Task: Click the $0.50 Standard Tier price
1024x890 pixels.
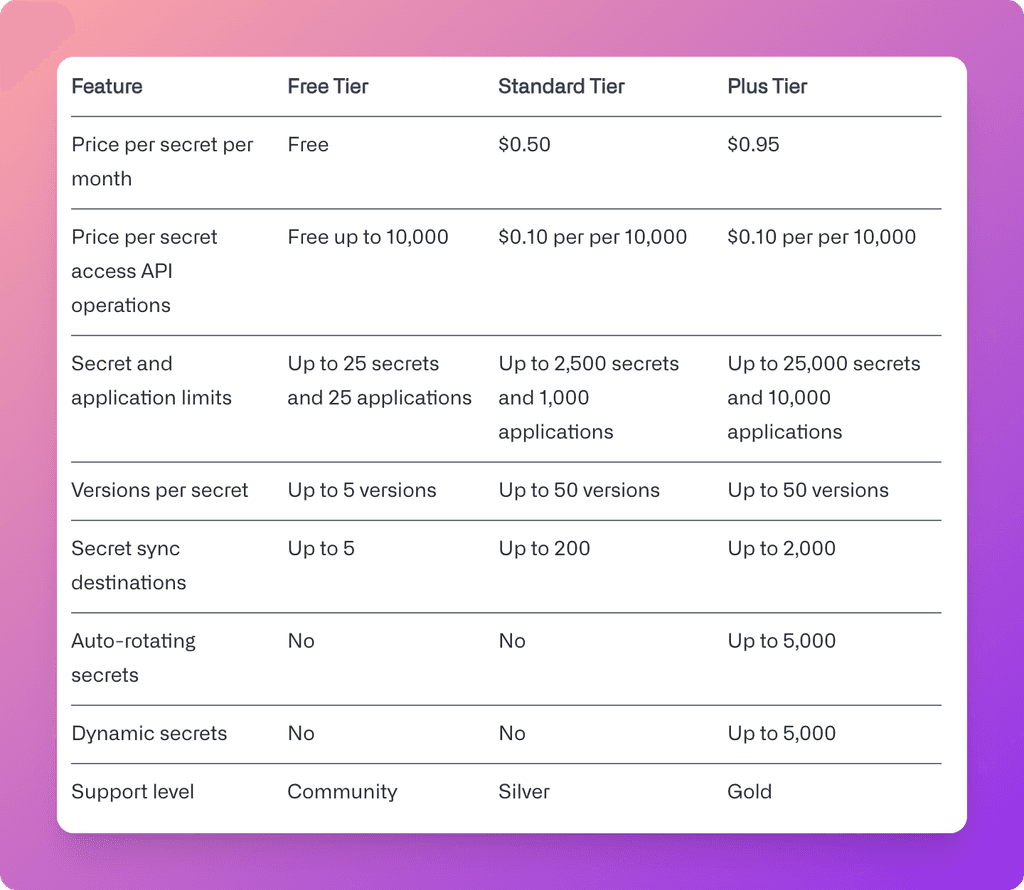Action: click(x=524, y=144)
